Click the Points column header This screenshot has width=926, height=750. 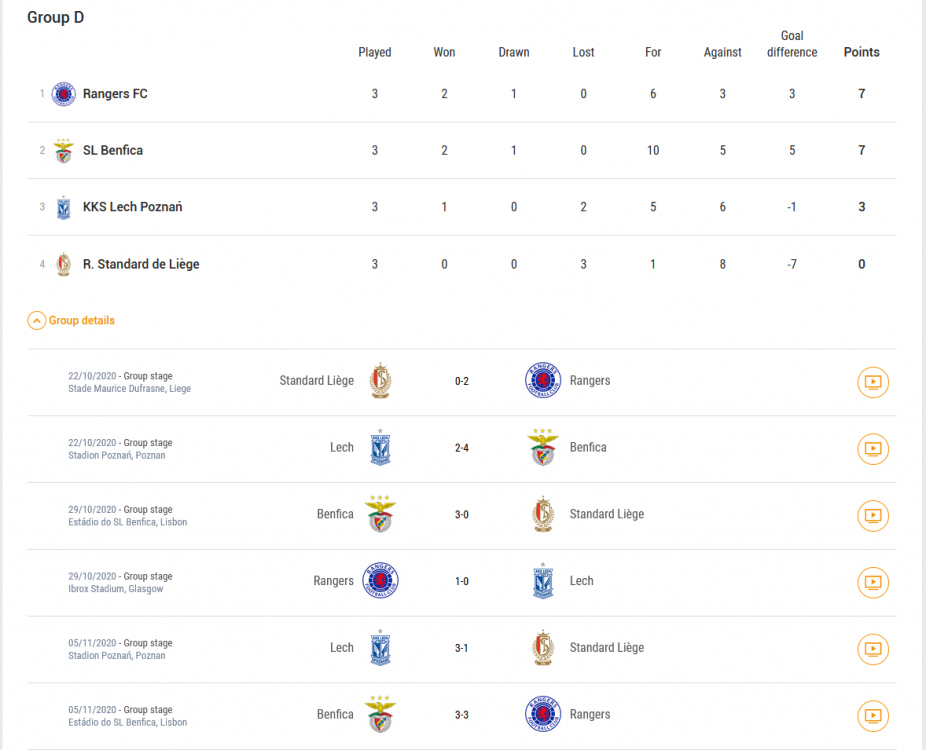[862, 52]
